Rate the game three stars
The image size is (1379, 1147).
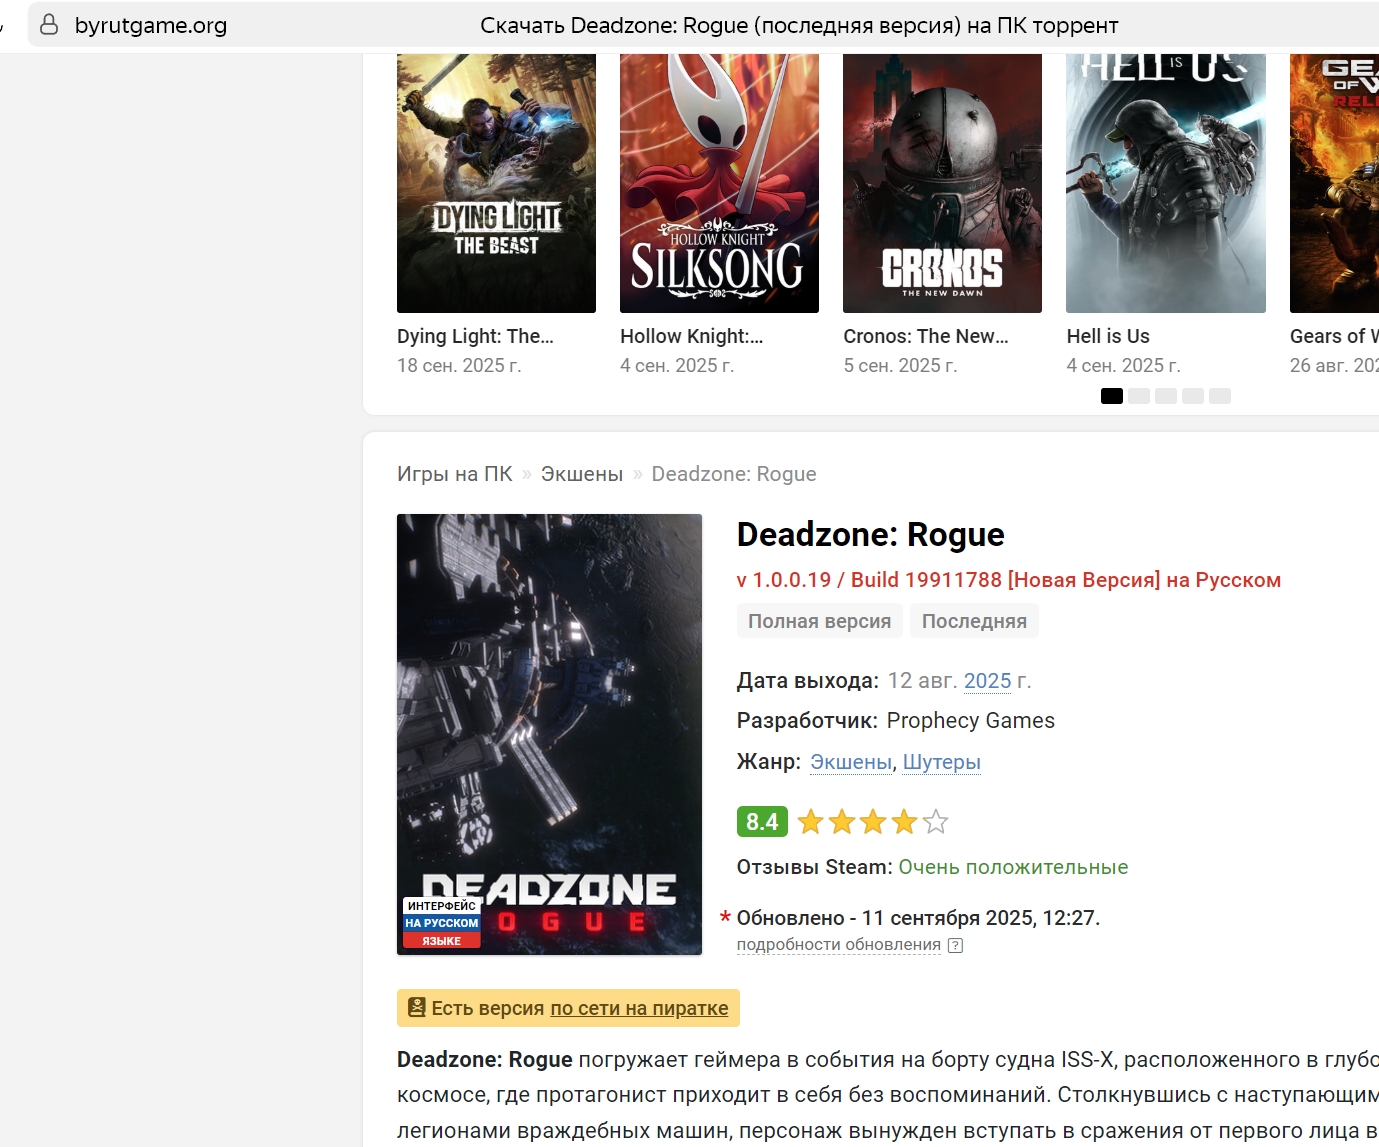[x=873, y=822]
